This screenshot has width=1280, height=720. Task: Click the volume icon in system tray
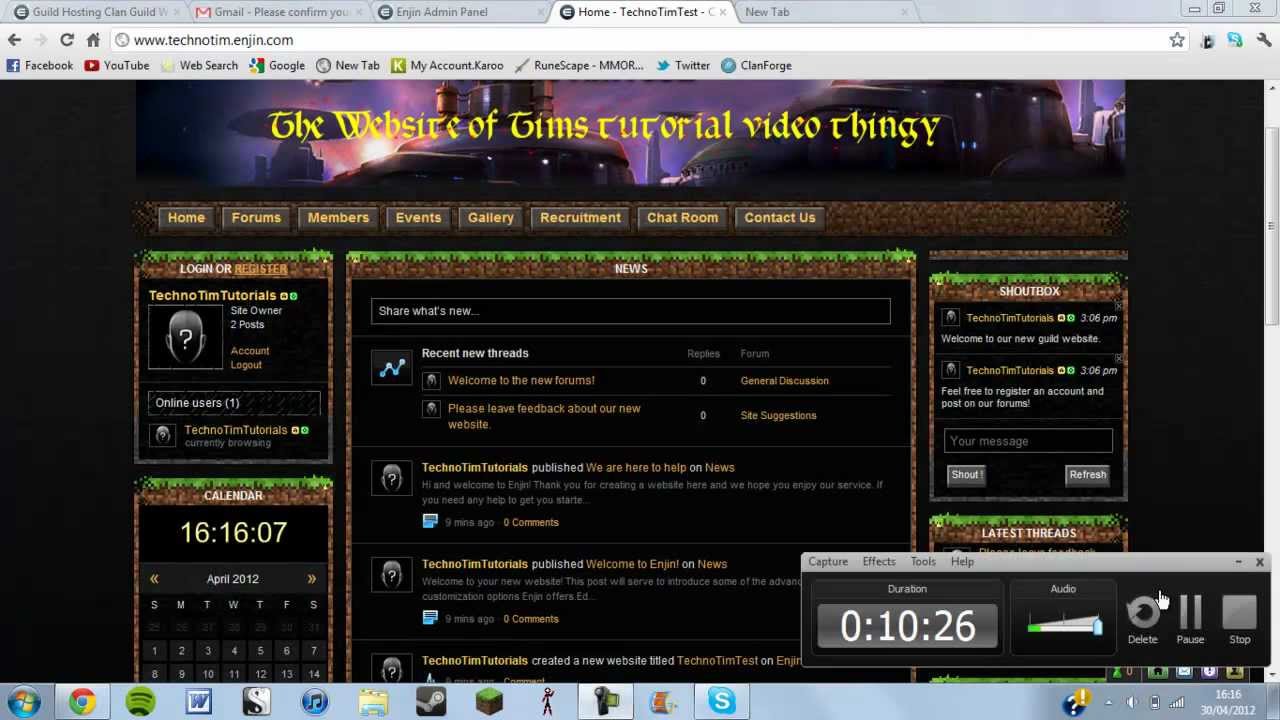tap(1132, 703)
